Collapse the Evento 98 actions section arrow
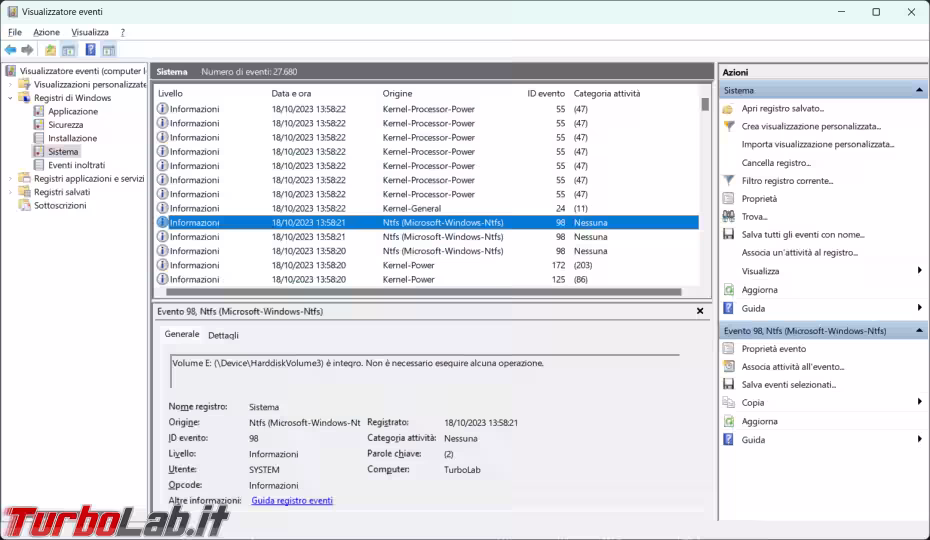 (x=919, y=331)
